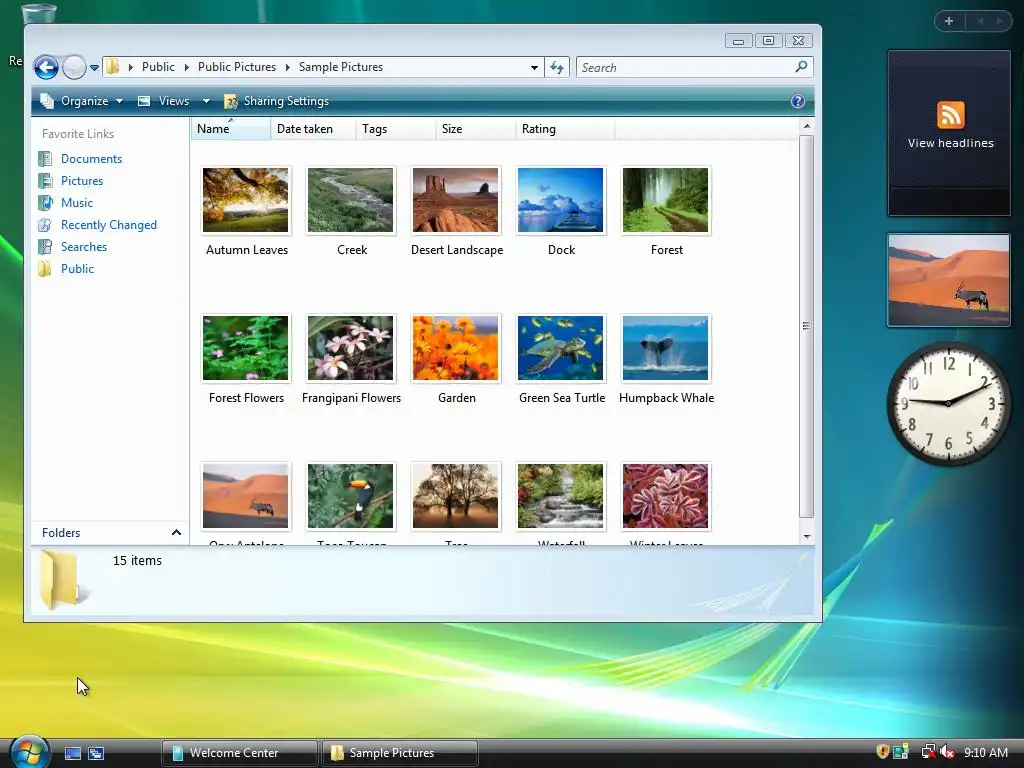Click the Views button
The width and height of the screenshot is (1024, 768).
point(165,101)
